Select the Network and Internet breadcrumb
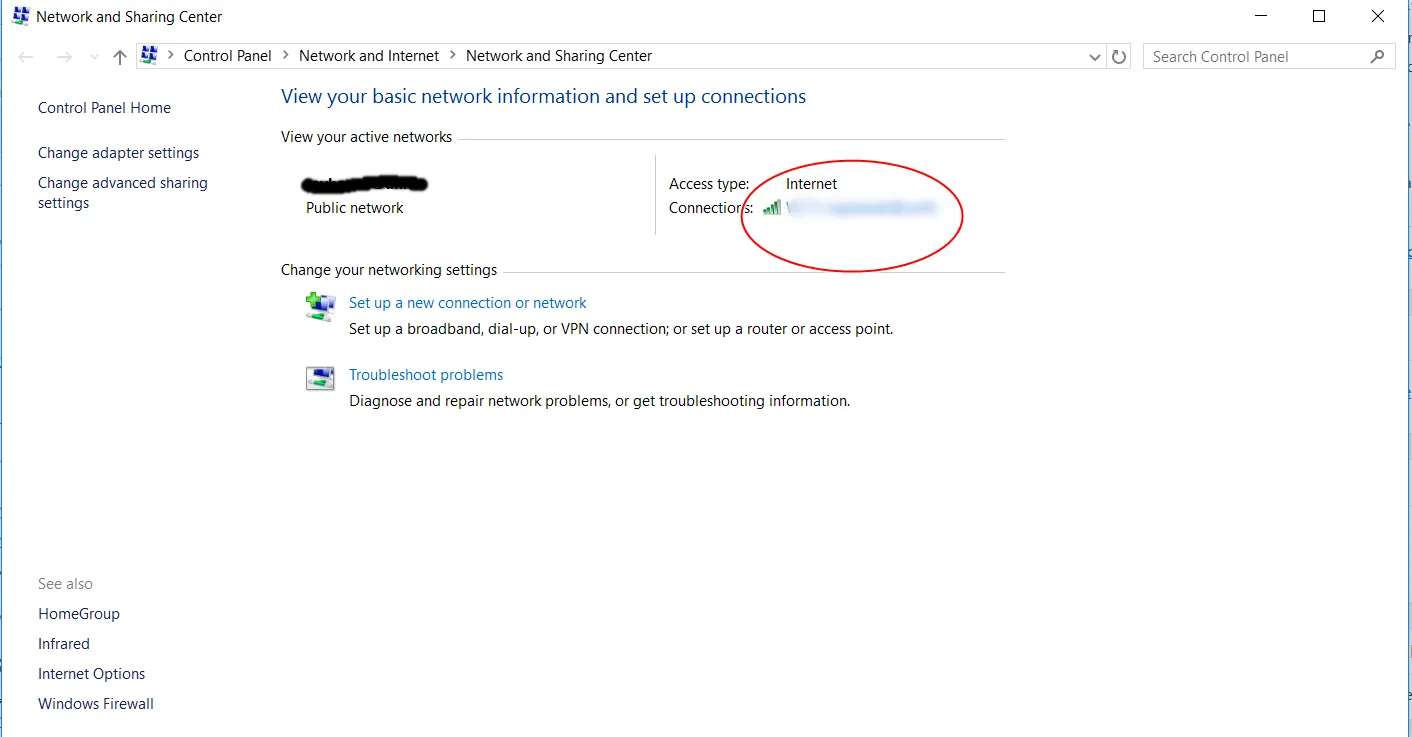 click(369, 56)
